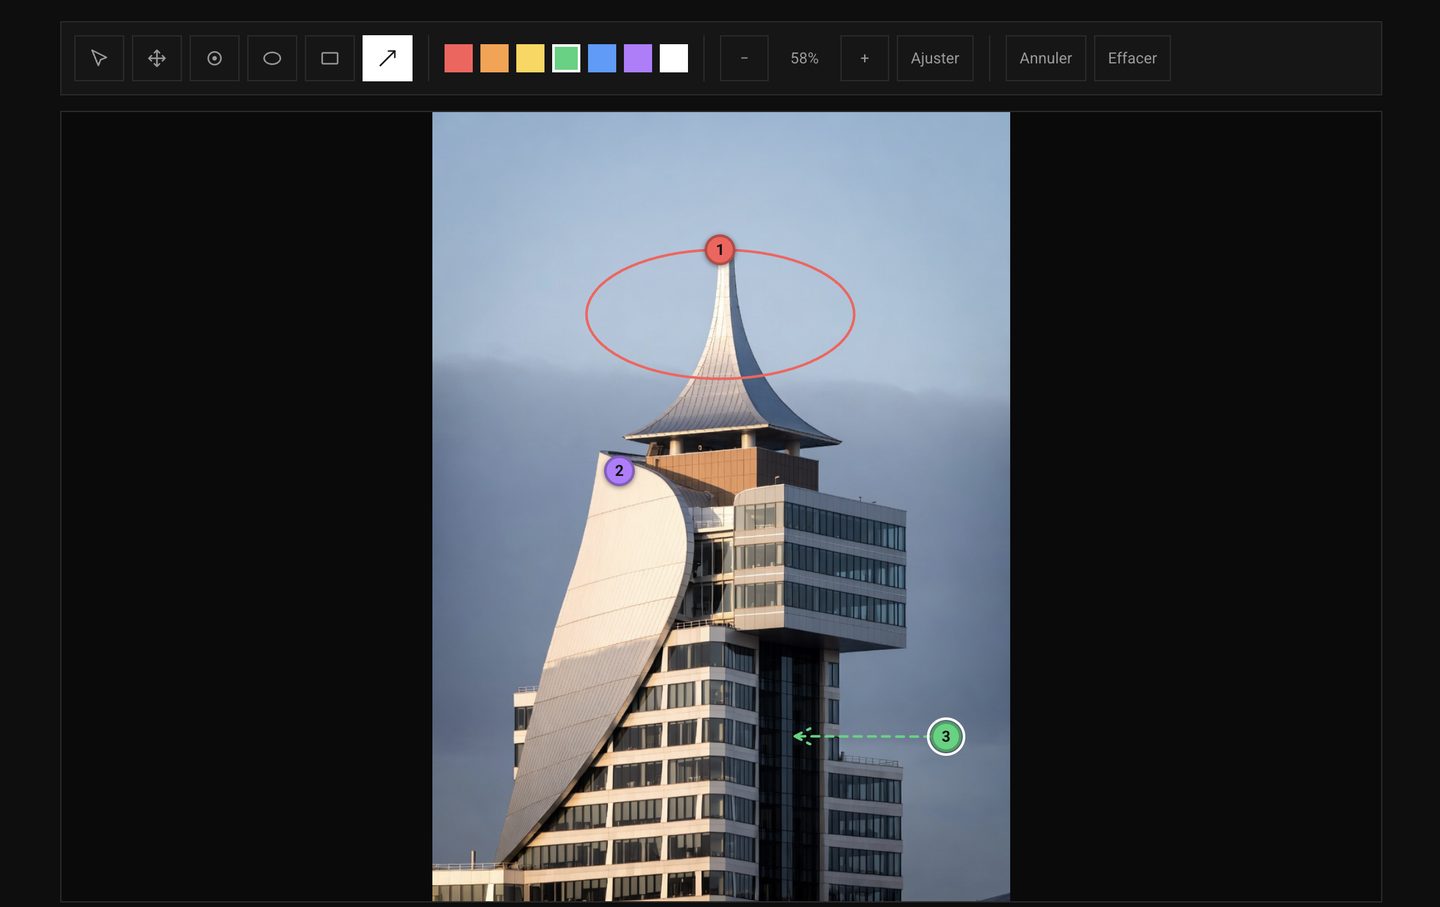Choose the move/pan tool
The height and width of the screenshot is (907, 1440).
(157, 58)
